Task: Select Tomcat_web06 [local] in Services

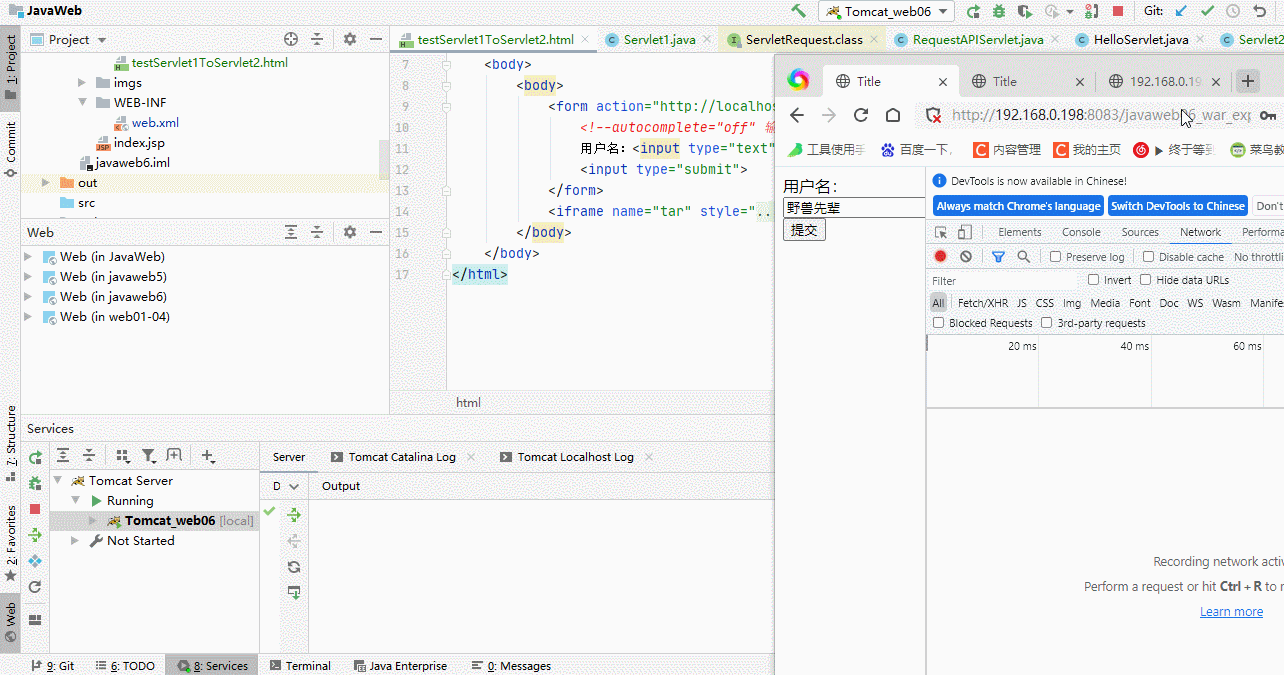Action: point(180,521)
